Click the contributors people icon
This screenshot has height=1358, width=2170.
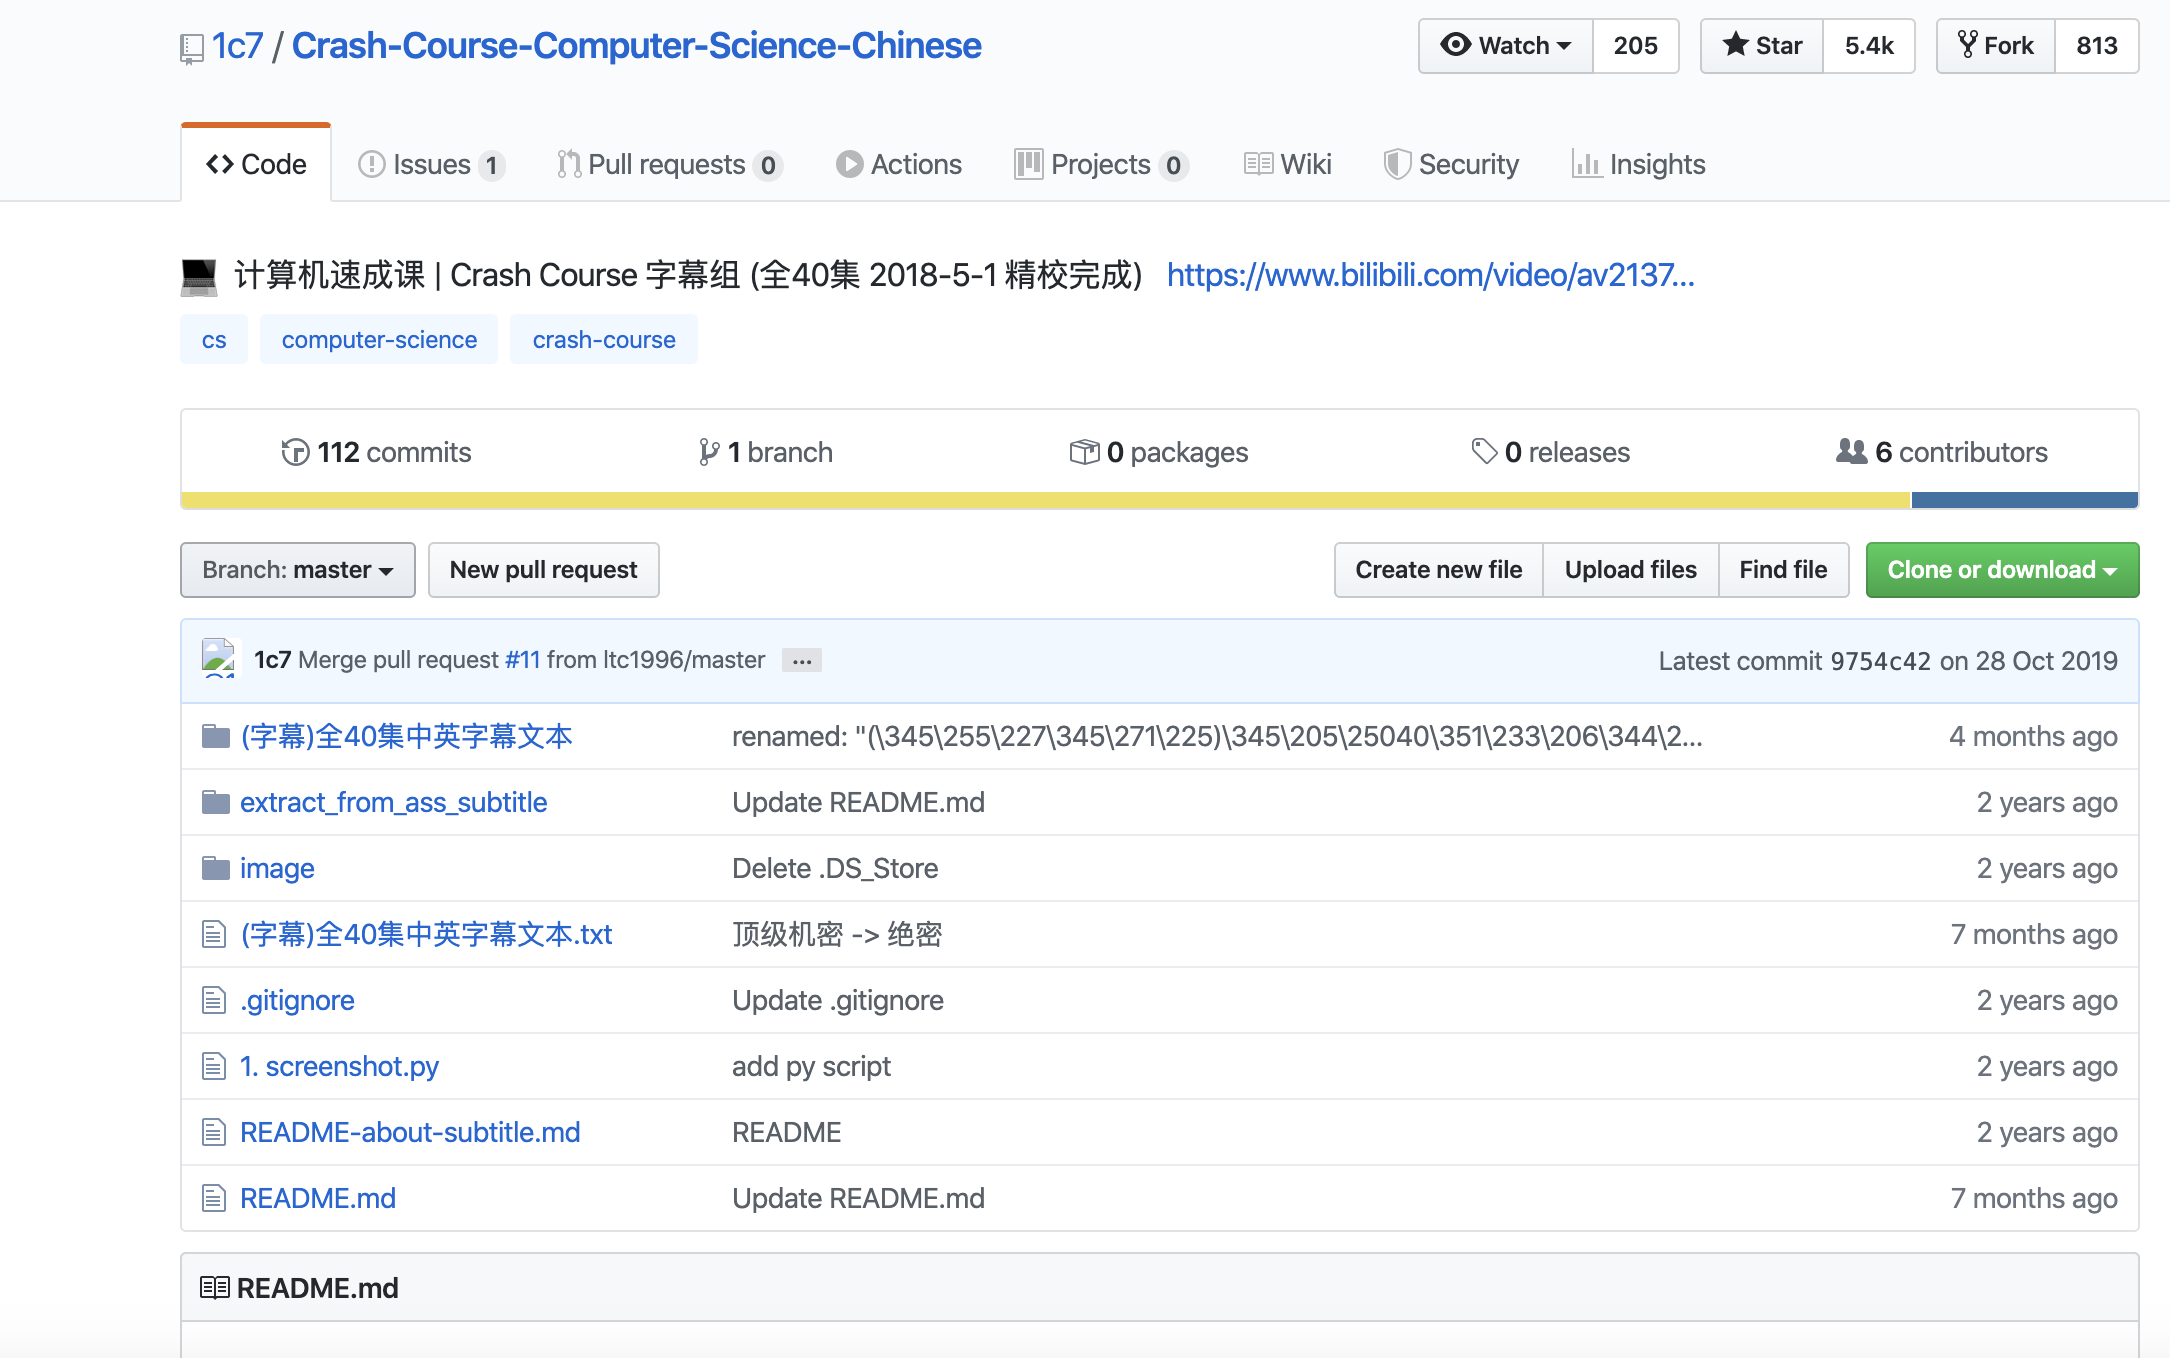(1851, 451)
